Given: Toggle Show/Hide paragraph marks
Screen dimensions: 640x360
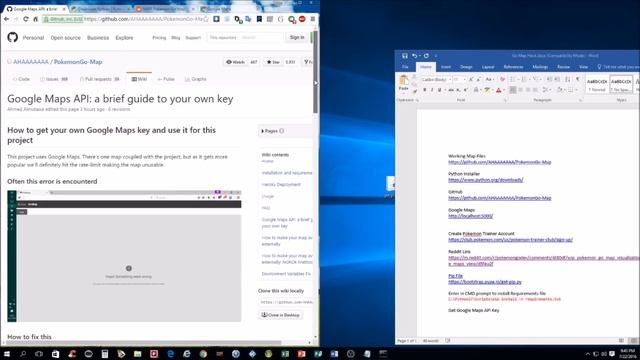Looking at the screenshot, I should 578,79.
